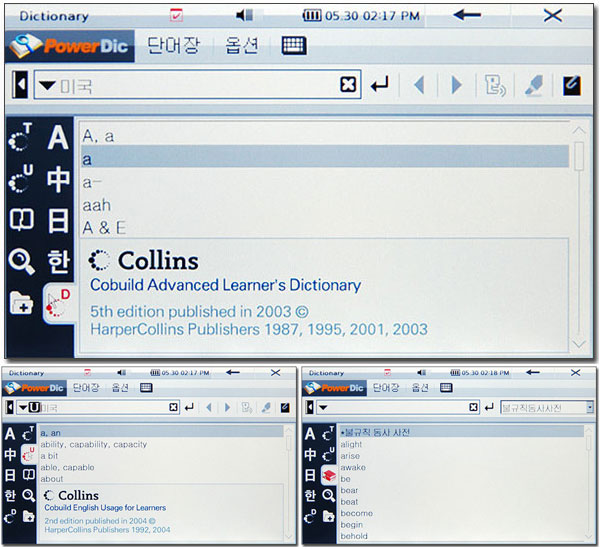Select 'become' in the irregular verbs list
The image size is (600, 549).
462,513
